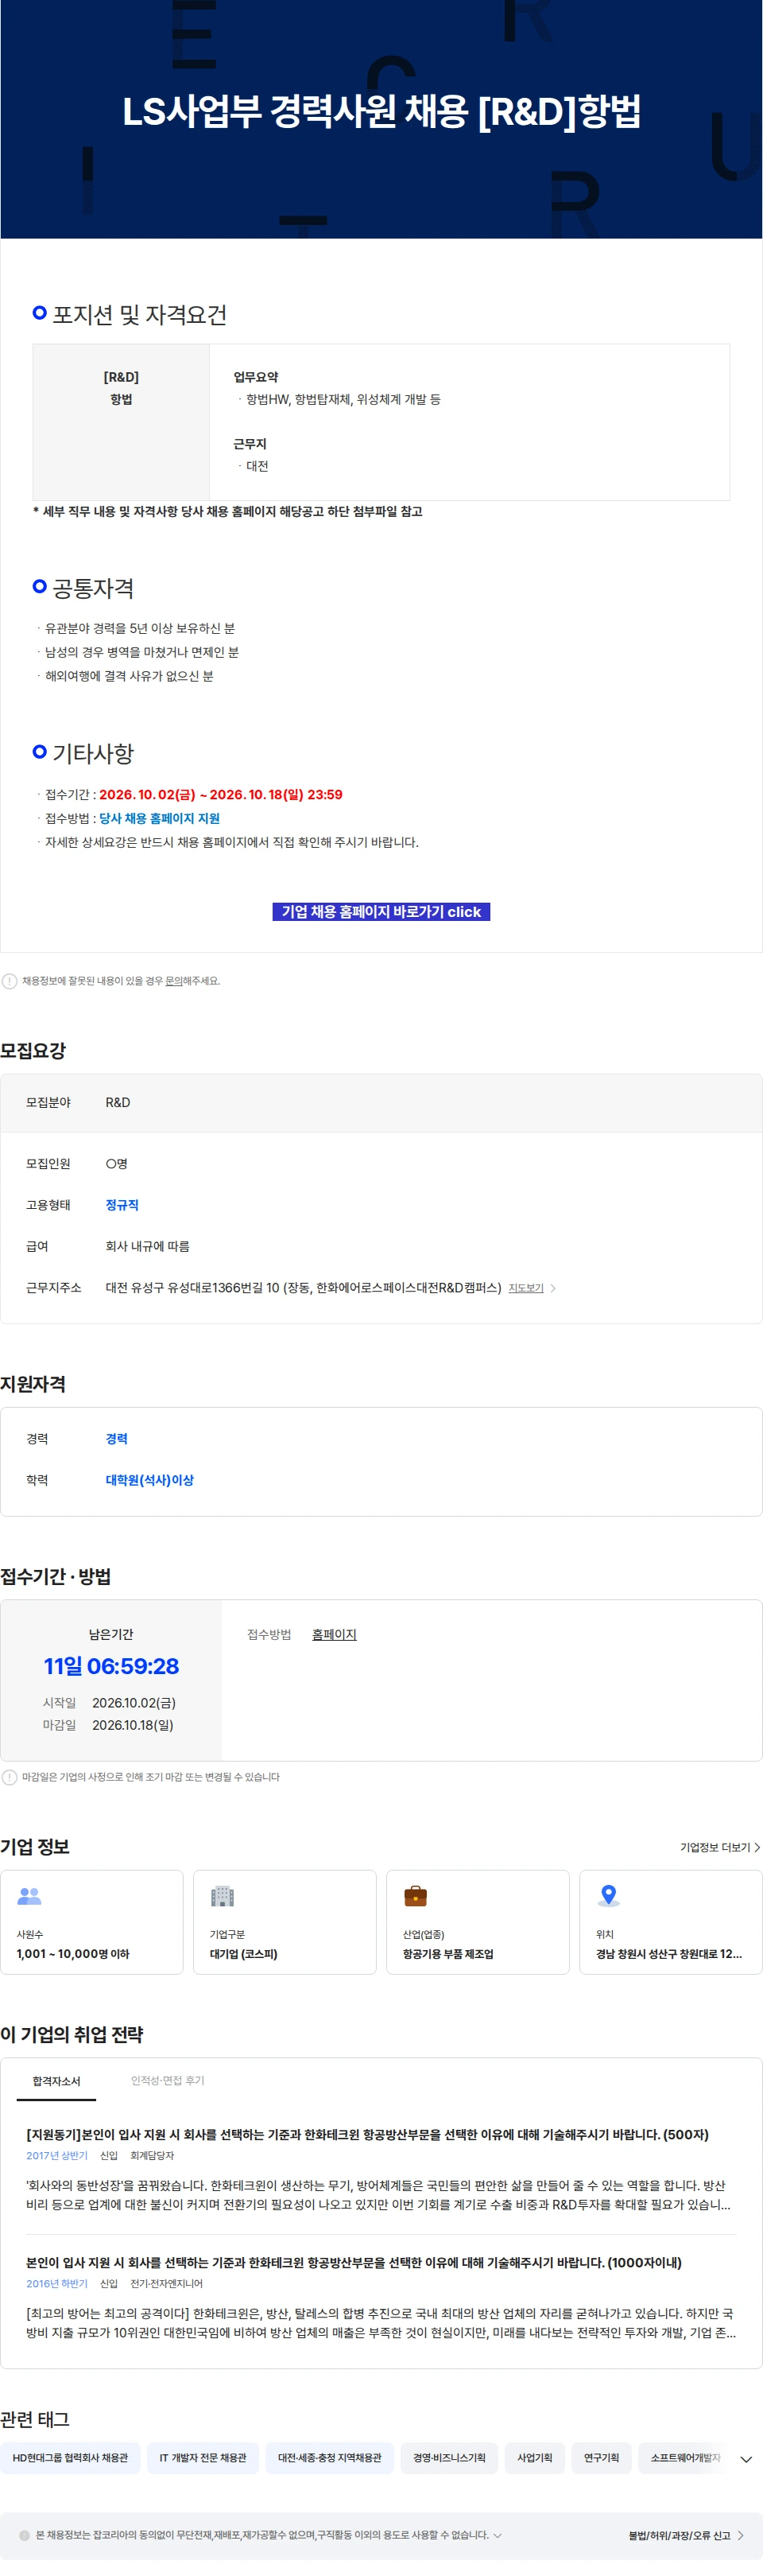
Task: Select tag HD현대그룹 협력회사 채용관
Action: pos(70,2457)
